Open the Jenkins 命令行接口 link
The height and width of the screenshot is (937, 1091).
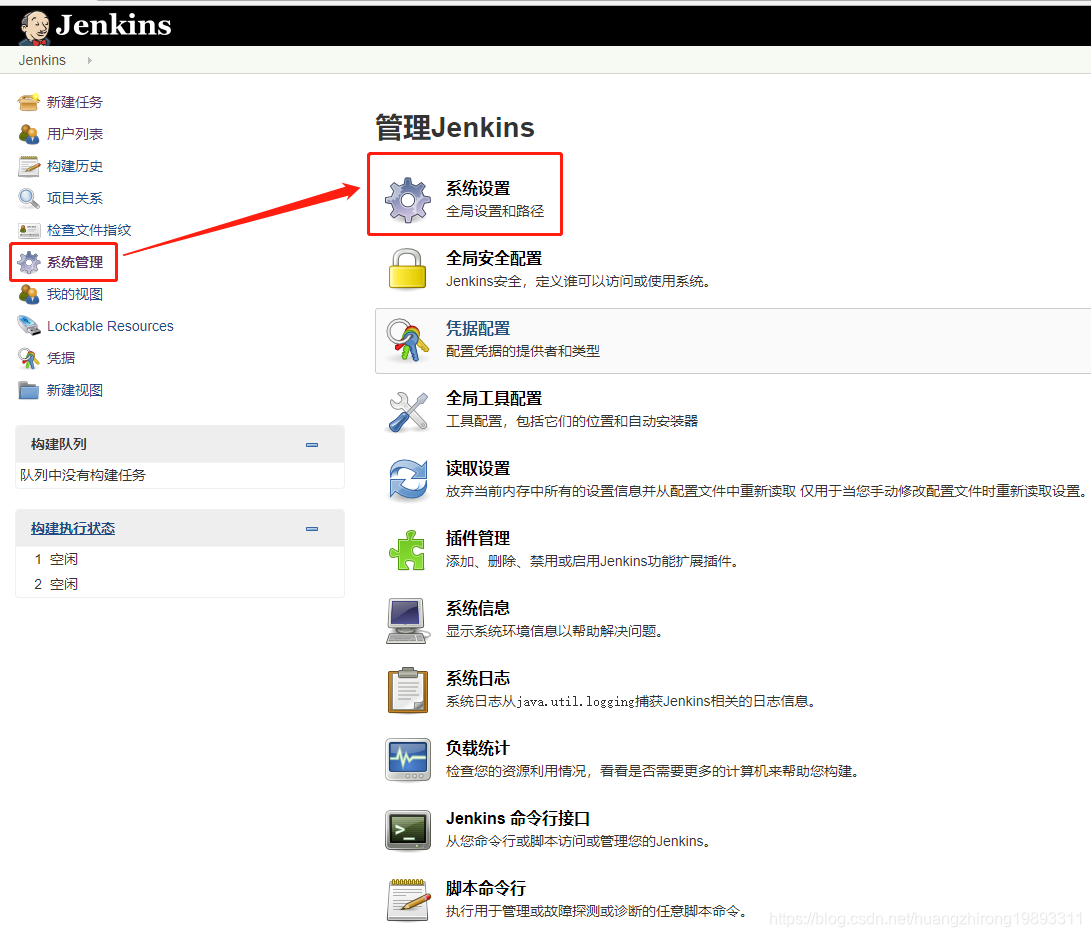pos(518,819)
